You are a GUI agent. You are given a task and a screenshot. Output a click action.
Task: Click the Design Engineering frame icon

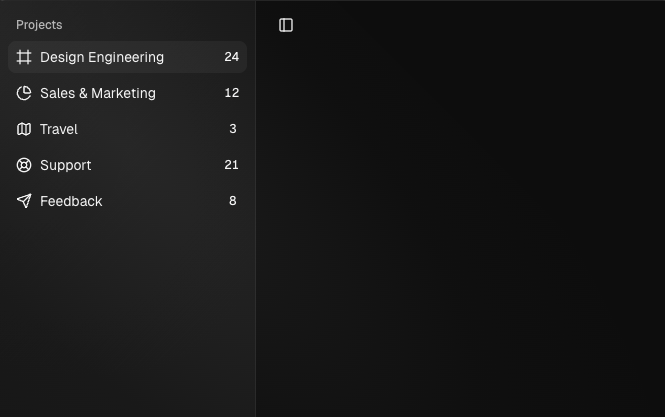click(x=24, y=57)
